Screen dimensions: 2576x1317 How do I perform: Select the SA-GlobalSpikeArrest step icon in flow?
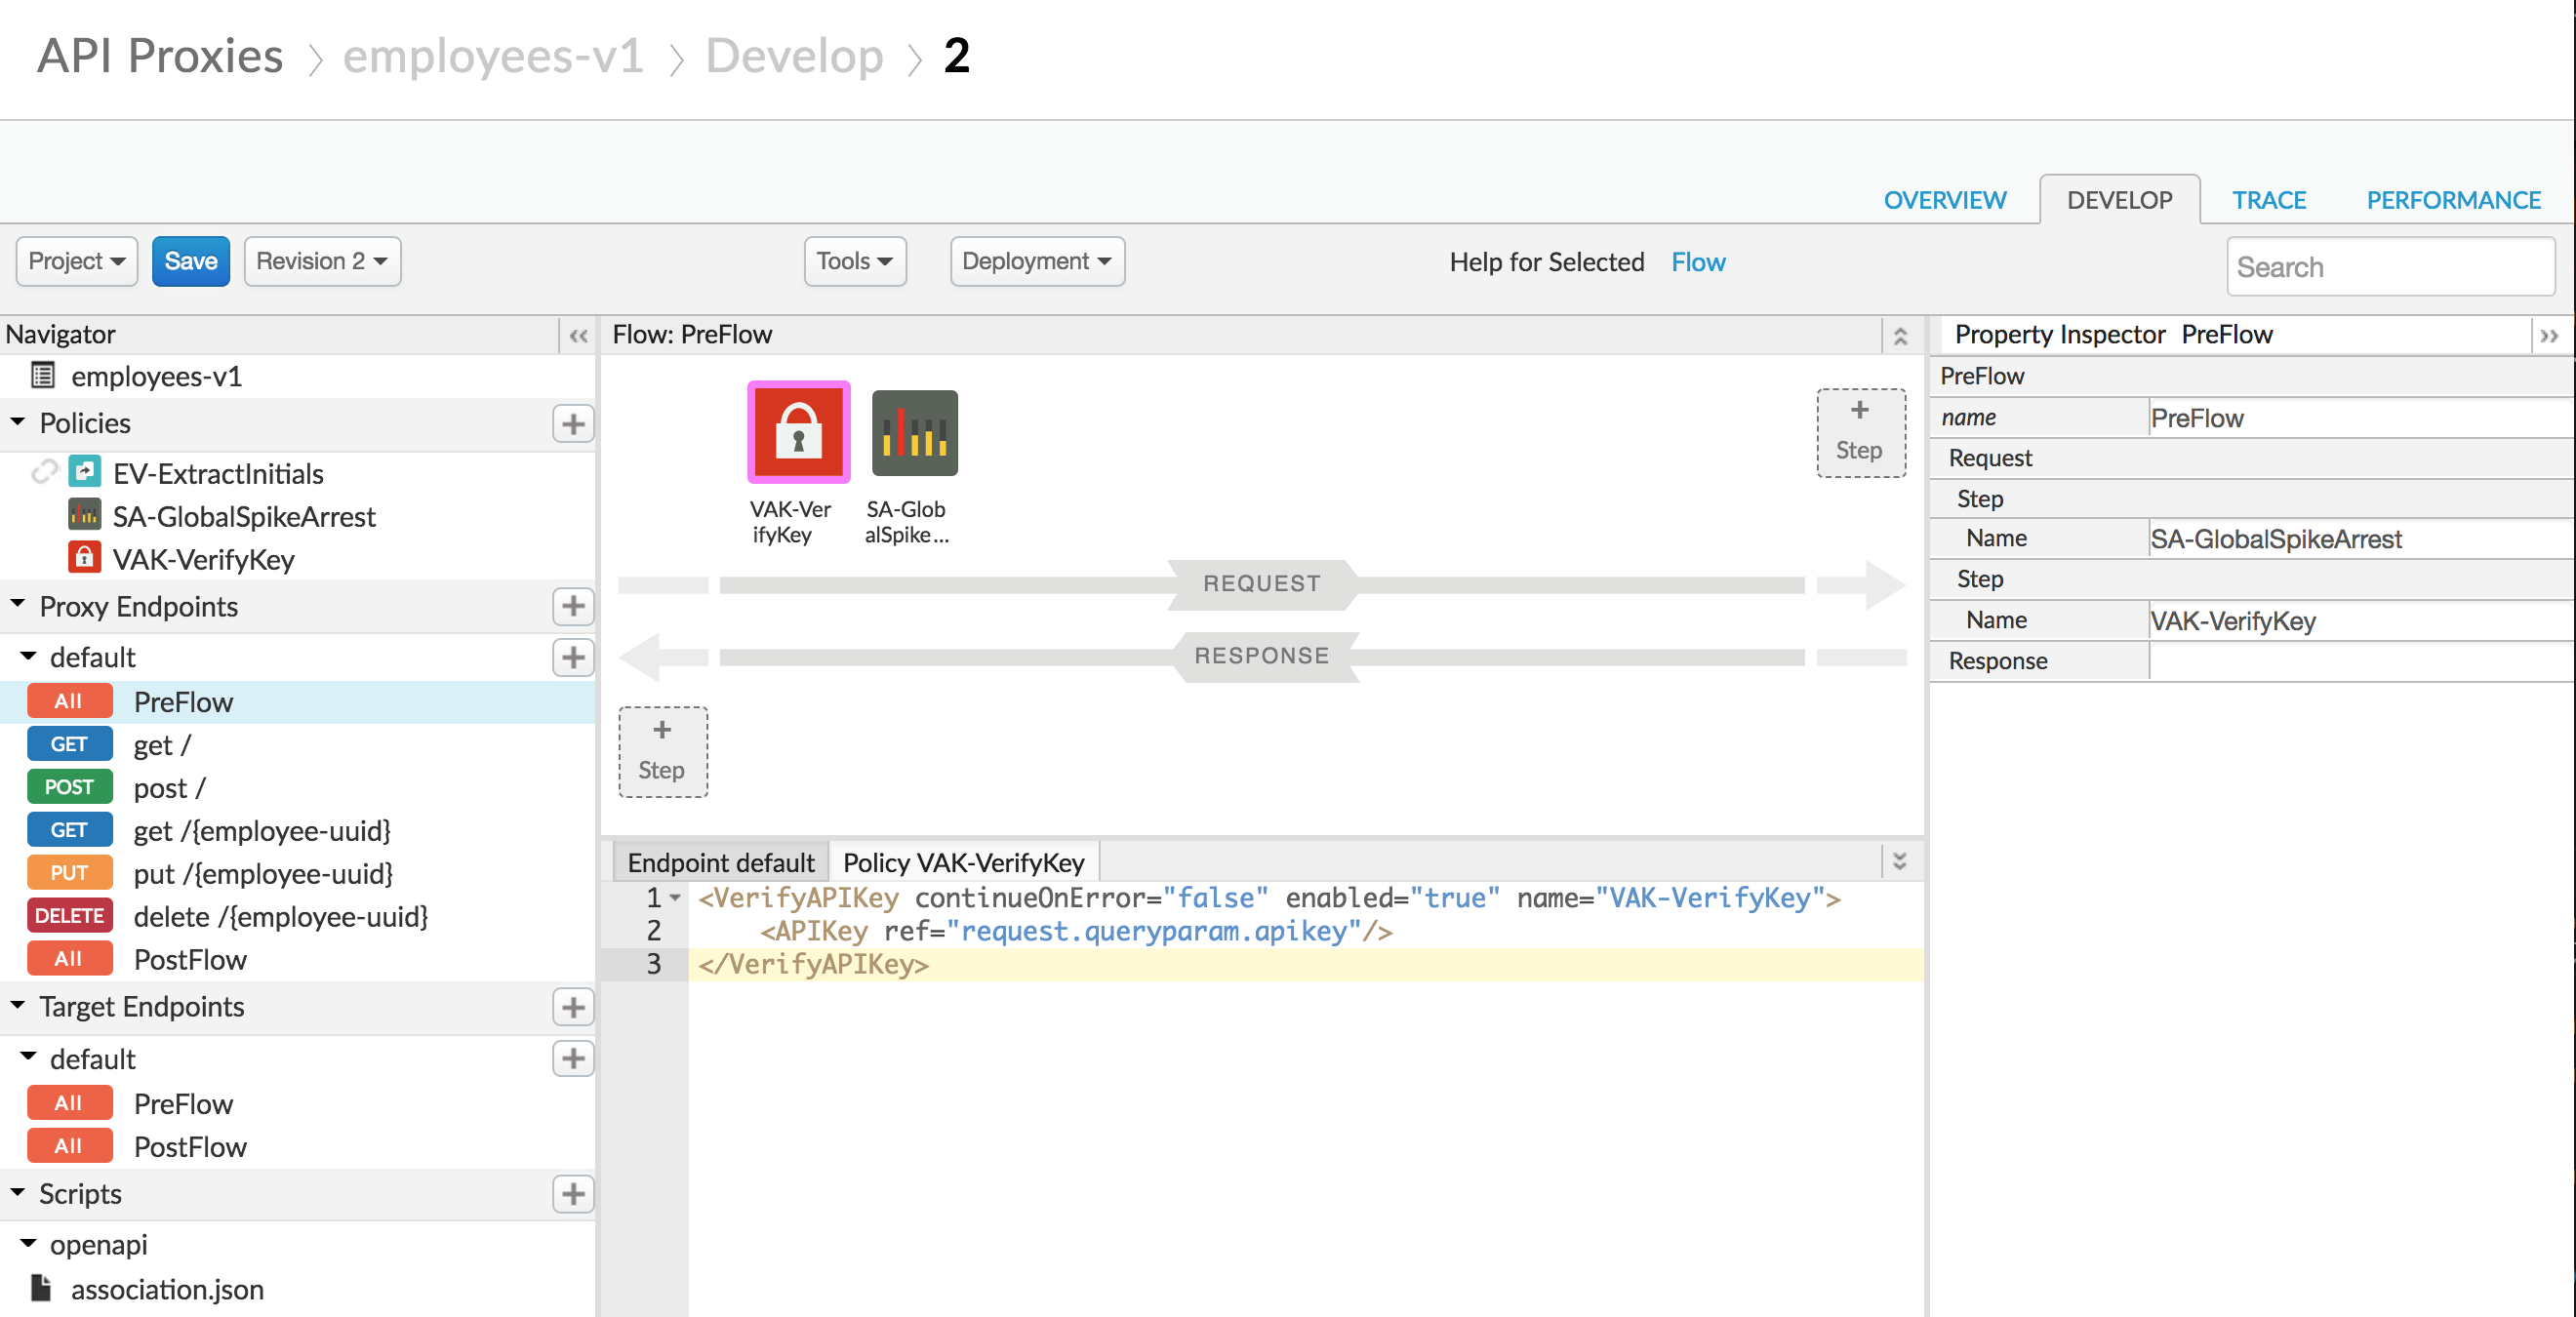914,432
